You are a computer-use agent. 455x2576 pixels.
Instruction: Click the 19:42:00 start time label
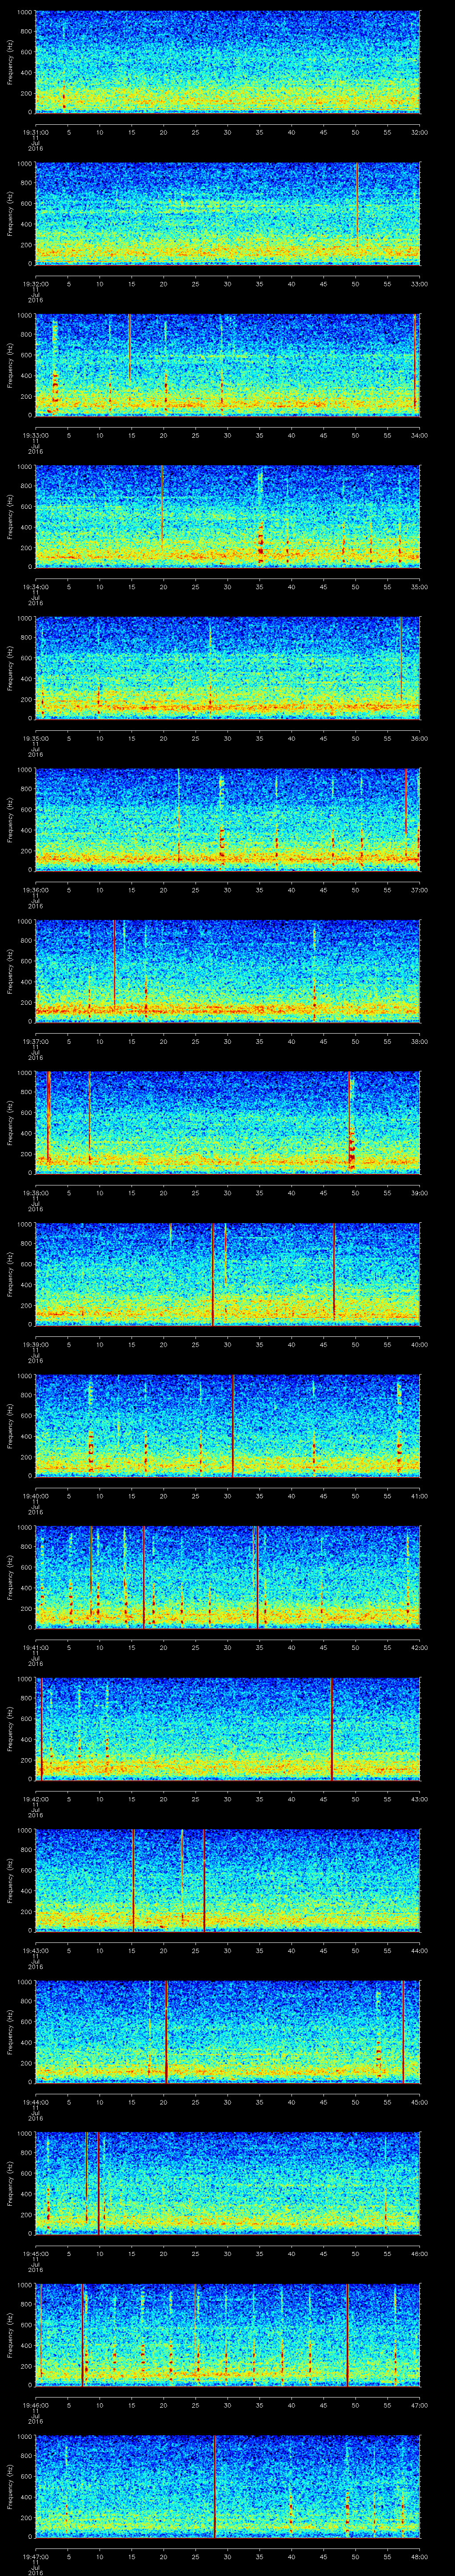tap(35, 1799)
